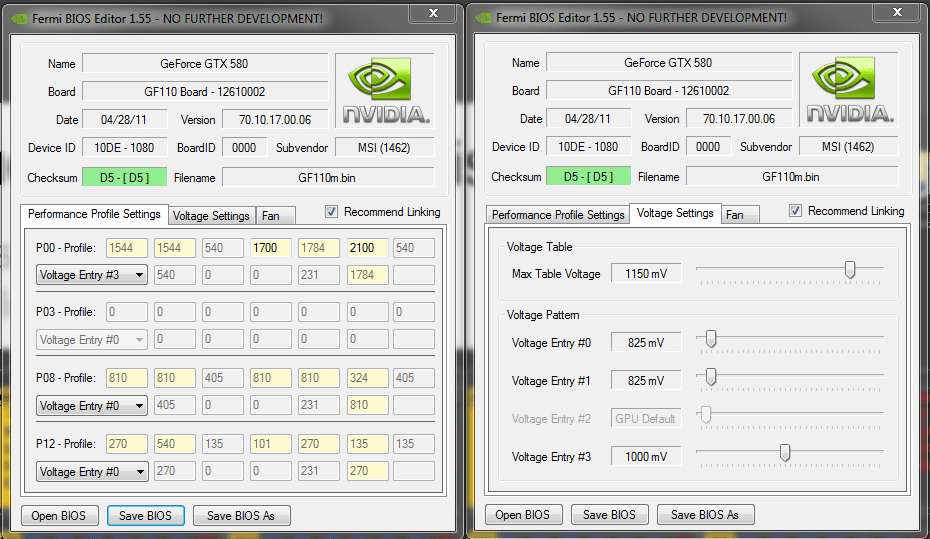Click the right window's title bar app icon
The image size is (930, 539).
[483, 18]
